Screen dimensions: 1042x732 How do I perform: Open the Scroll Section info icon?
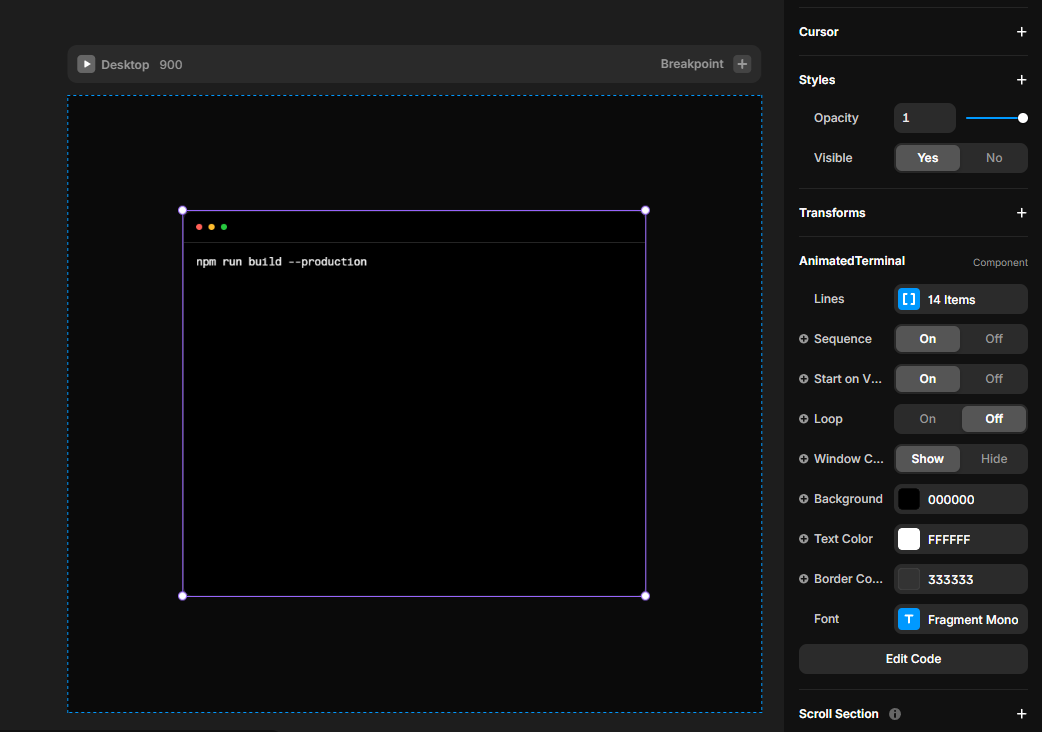pyautogui.click(x=895, y=714)
